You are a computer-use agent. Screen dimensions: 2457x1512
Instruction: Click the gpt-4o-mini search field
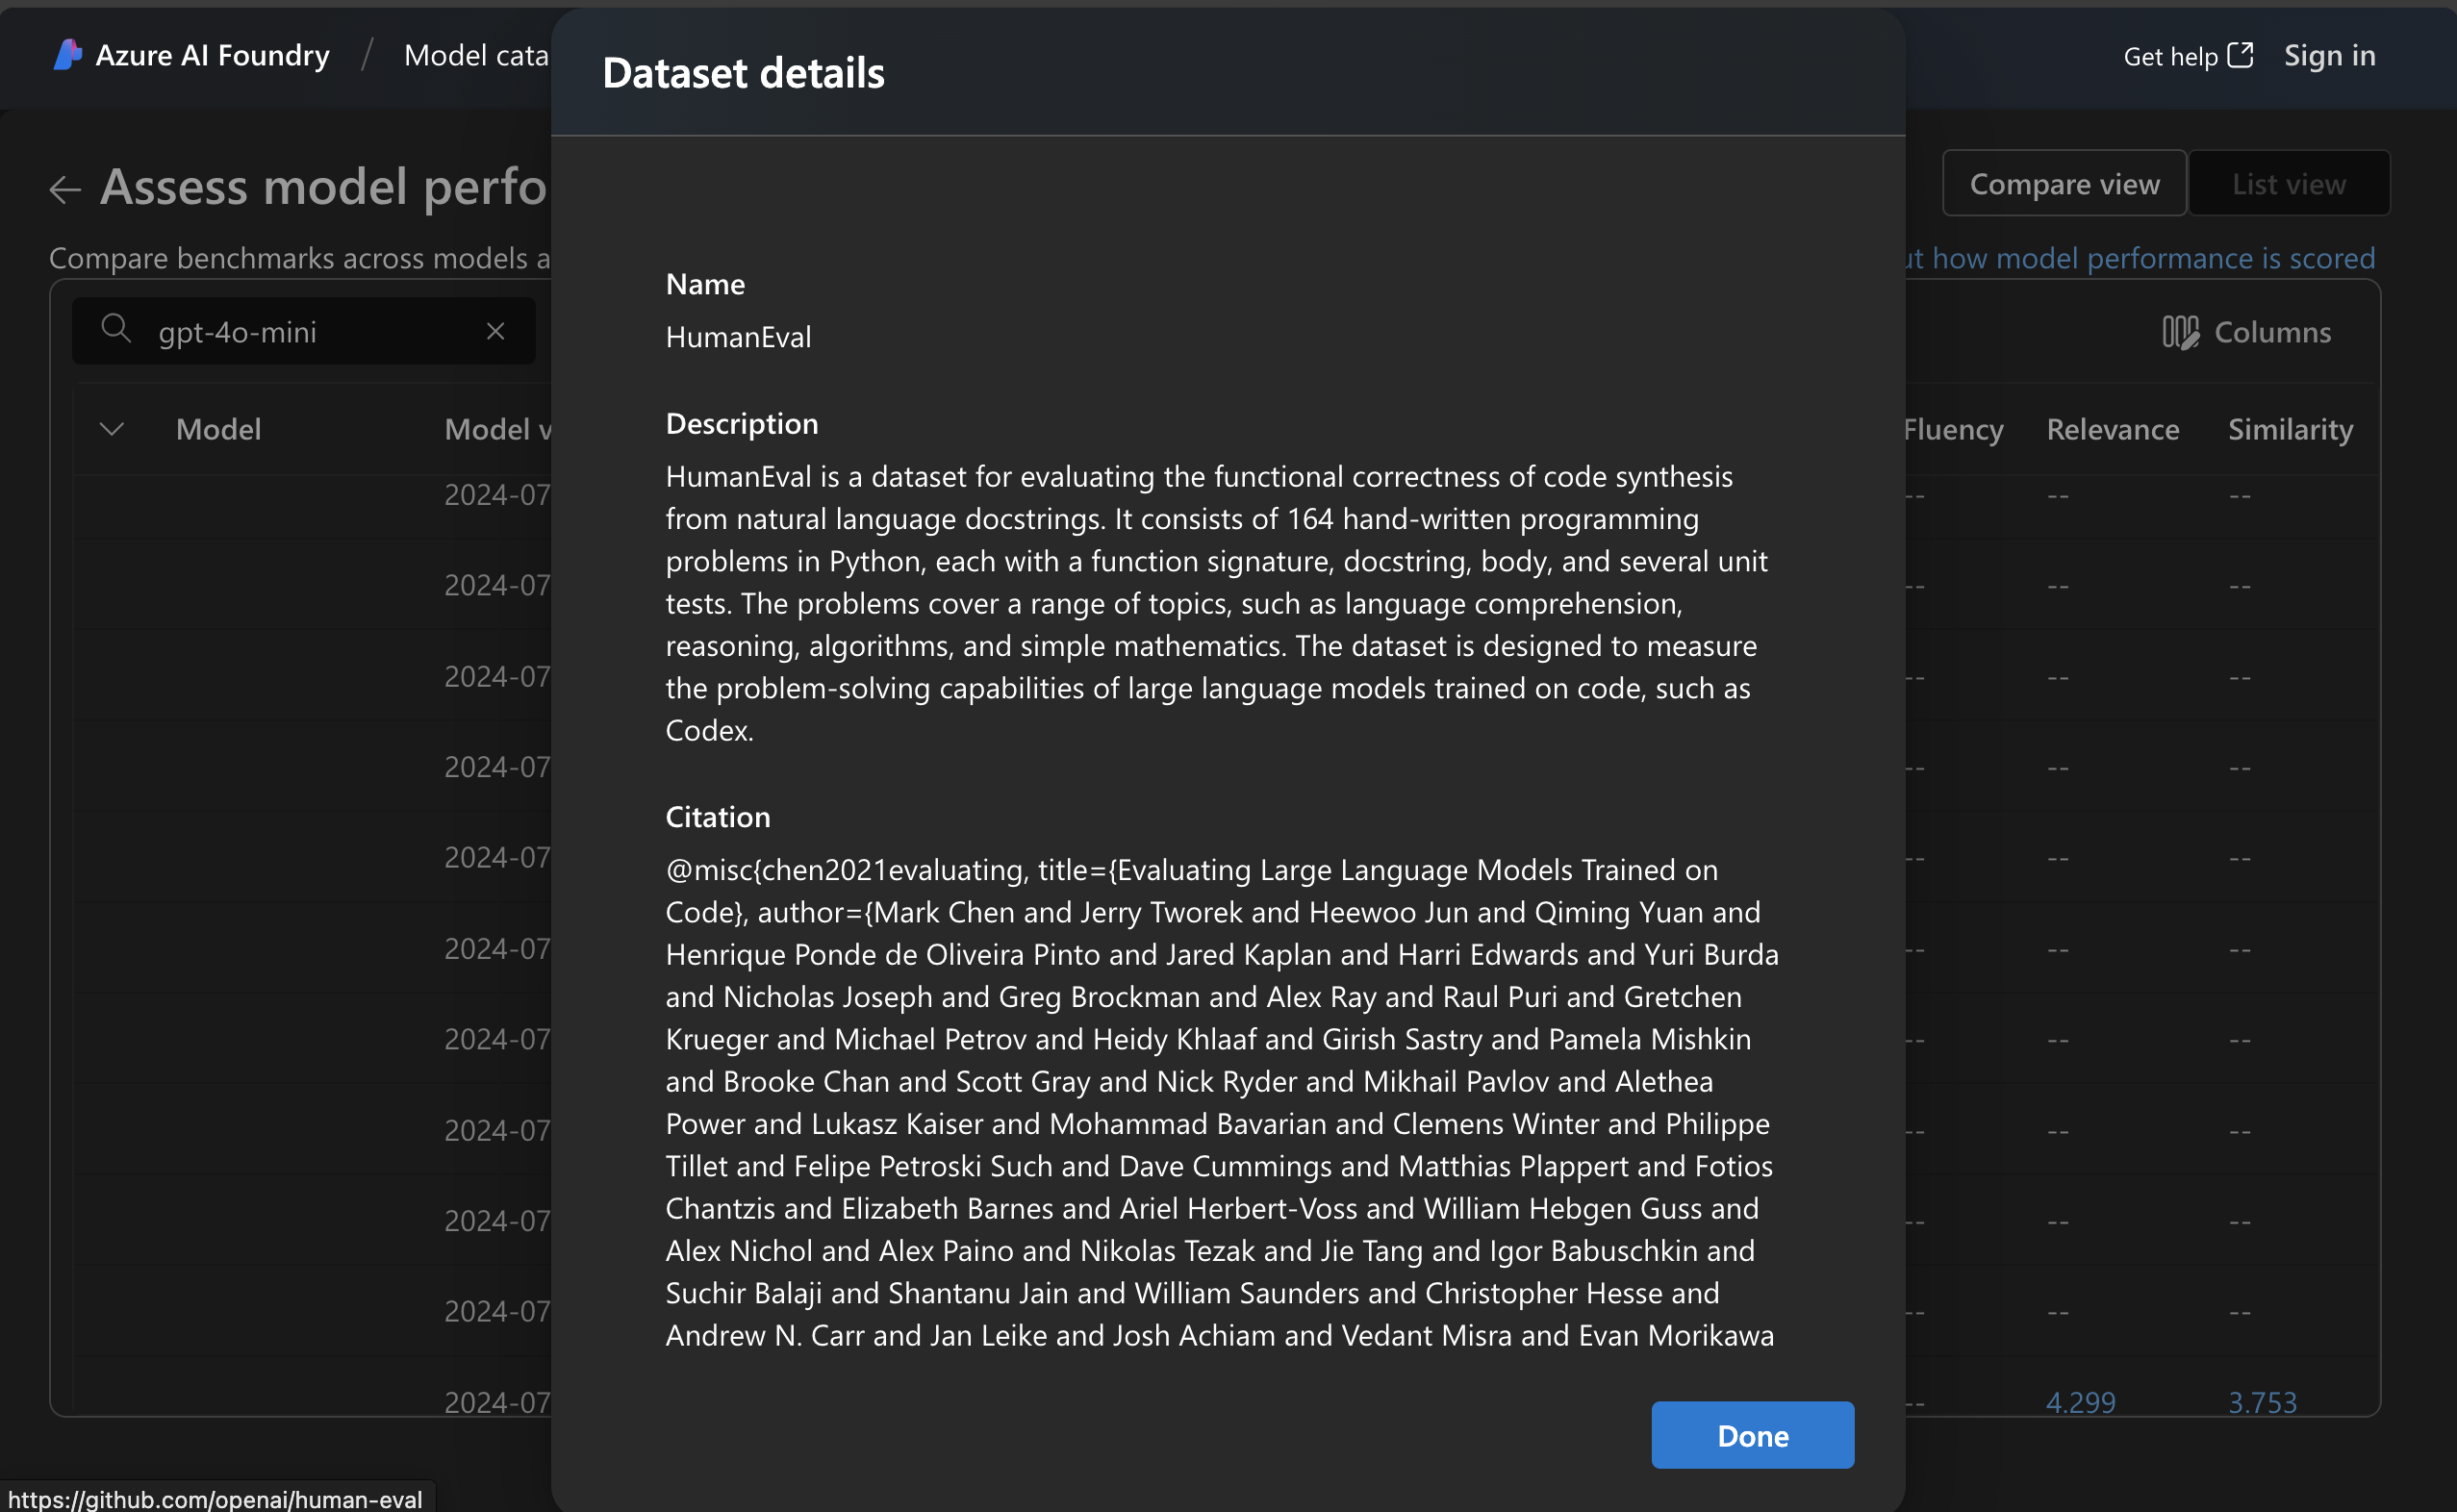[303, 331]
